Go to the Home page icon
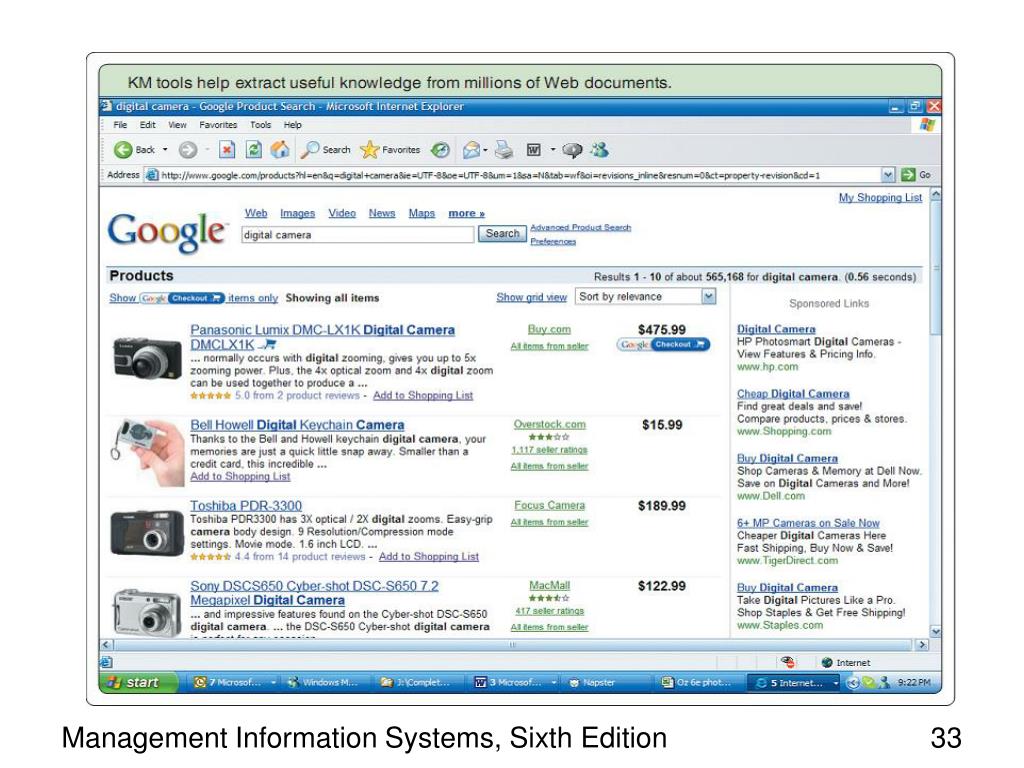Screen dimensions: 1024x768 pyautogui.click(x=280, y=150)
